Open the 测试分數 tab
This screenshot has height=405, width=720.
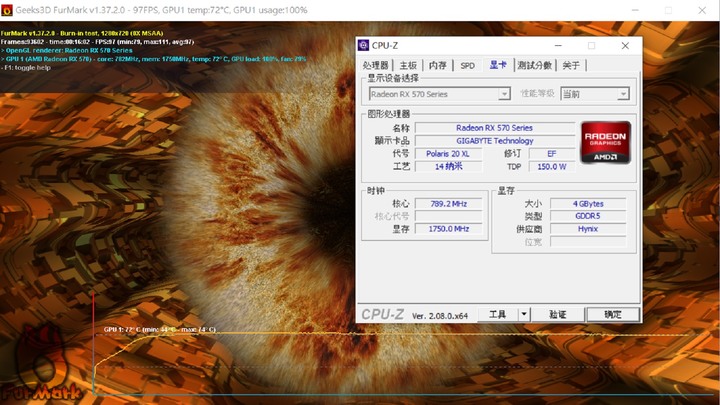(x=534, y=65)
